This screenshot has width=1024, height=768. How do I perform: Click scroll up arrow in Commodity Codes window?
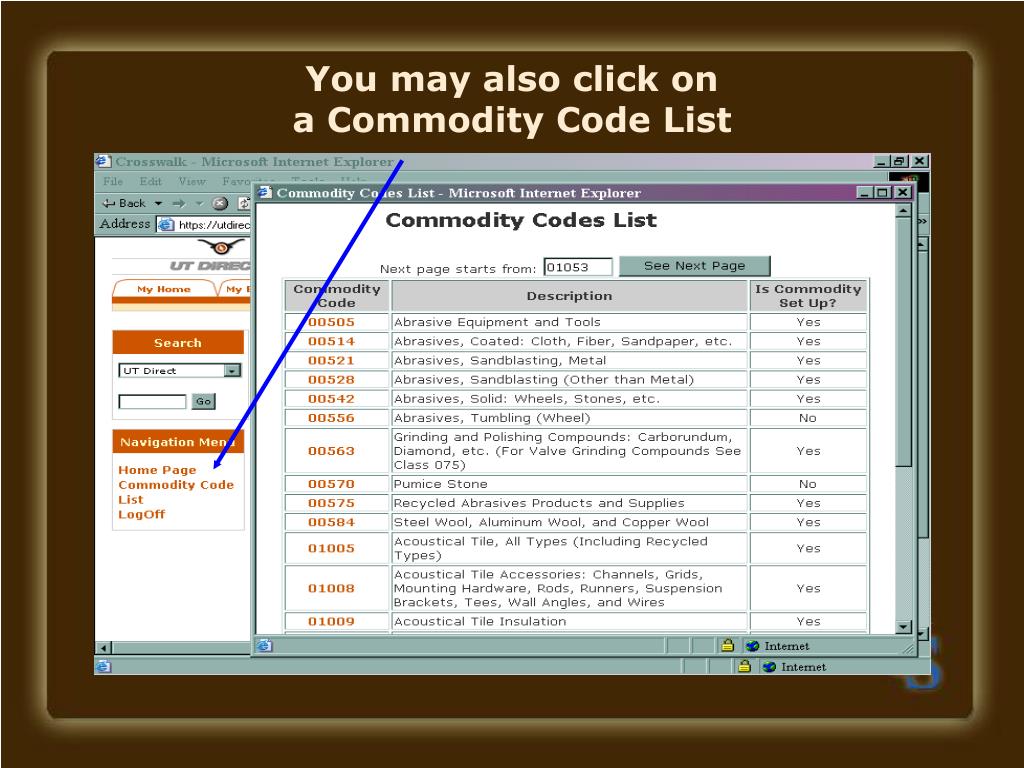pos(903,210)
